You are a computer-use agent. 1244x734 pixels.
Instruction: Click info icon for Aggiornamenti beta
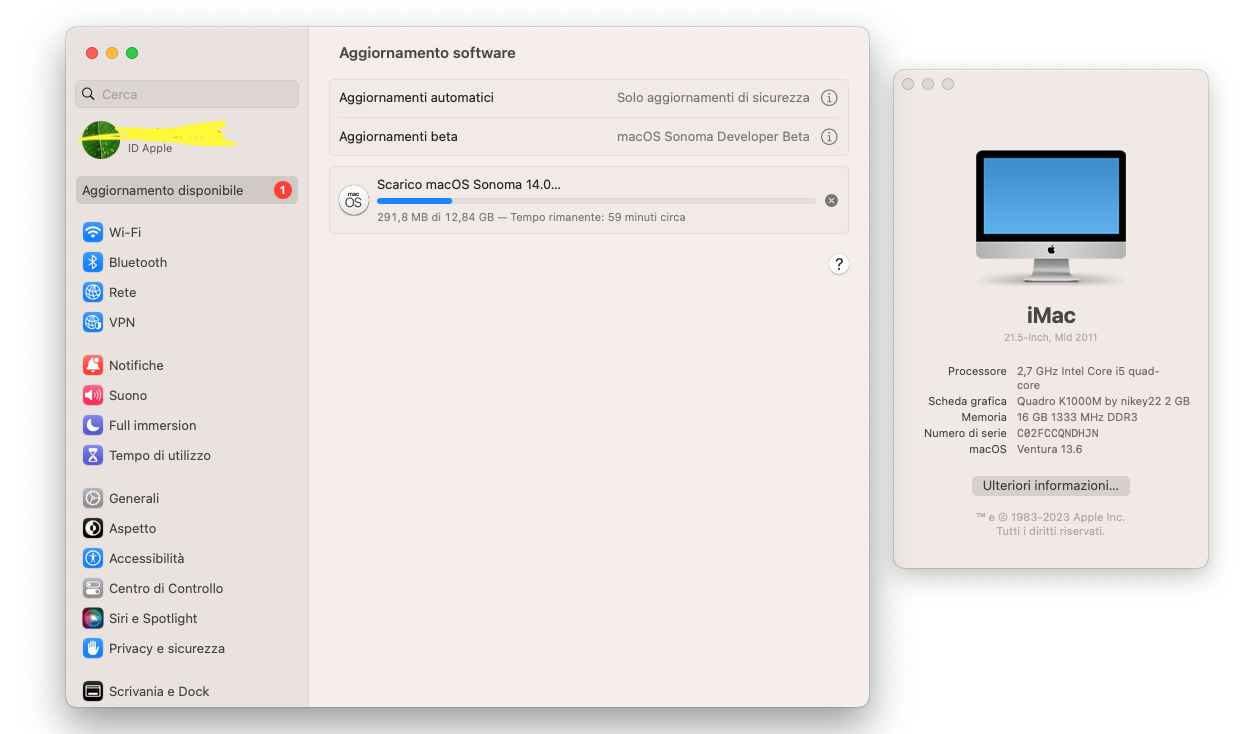(x=829, y=137)
